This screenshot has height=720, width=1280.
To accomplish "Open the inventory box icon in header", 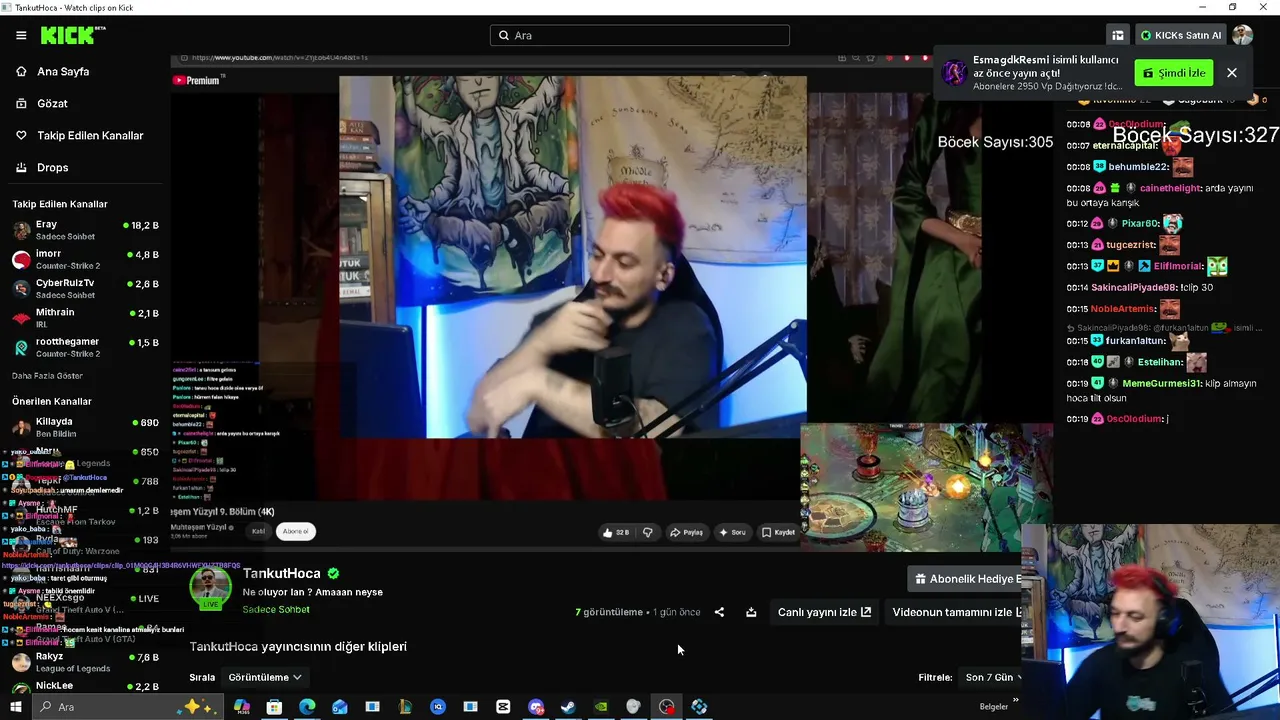I will tap(1118, 35).
